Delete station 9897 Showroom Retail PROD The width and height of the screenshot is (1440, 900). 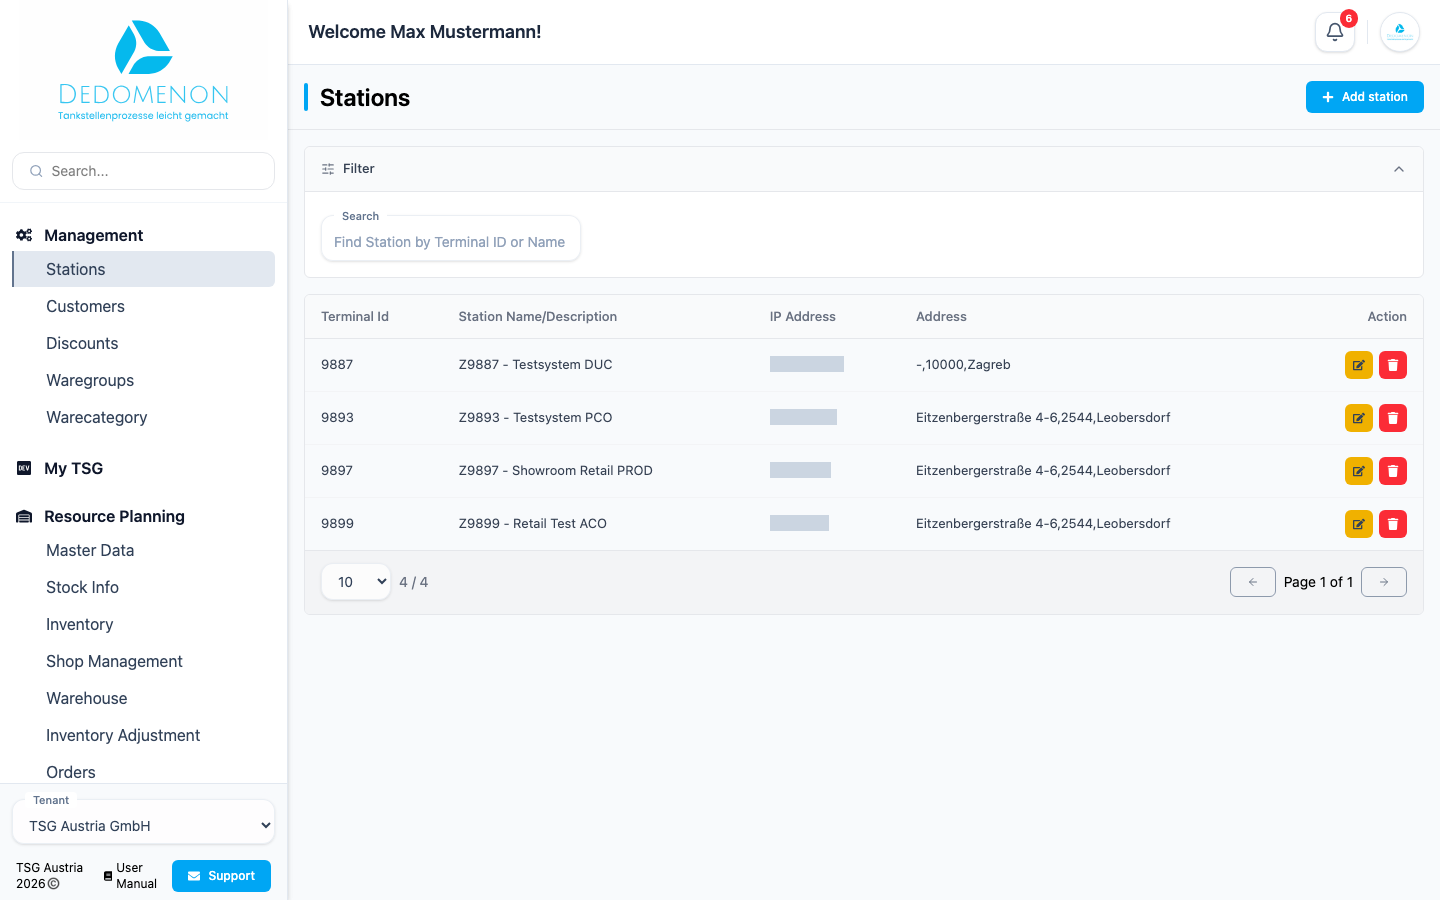coord(1393,471)
